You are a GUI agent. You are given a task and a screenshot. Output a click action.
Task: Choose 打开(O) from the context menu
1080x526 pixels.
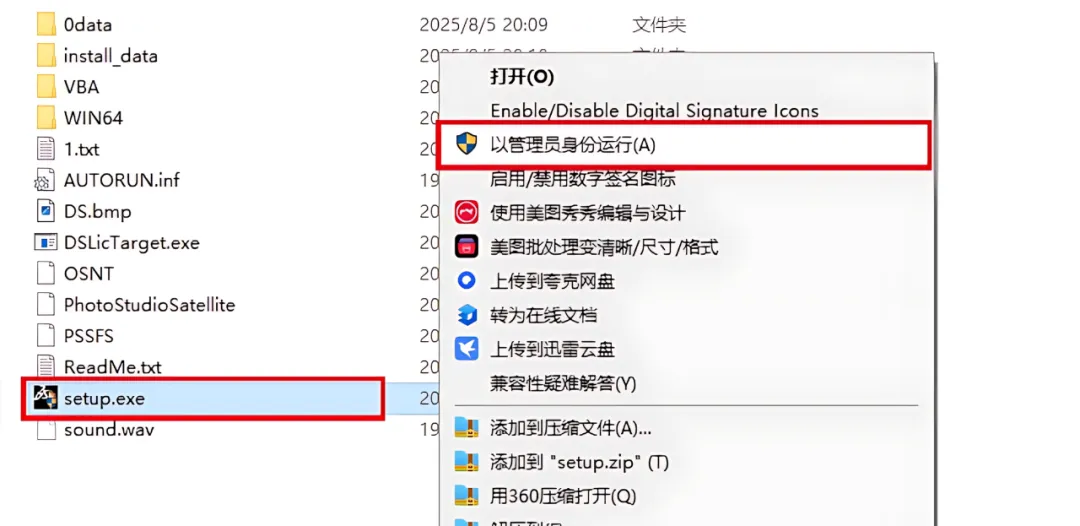click(521, 76)
